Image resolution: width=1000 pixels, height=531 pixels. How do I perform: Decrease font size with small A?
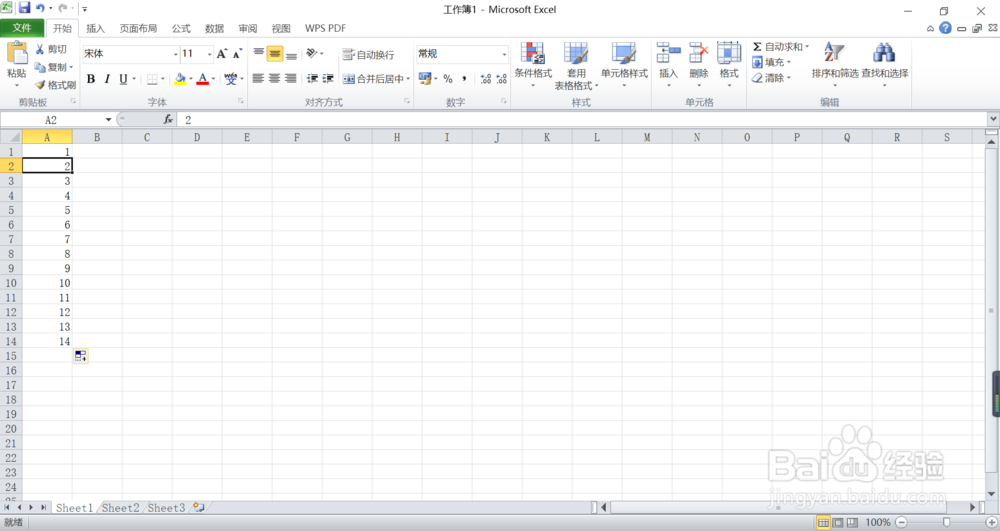click(237, 54)
